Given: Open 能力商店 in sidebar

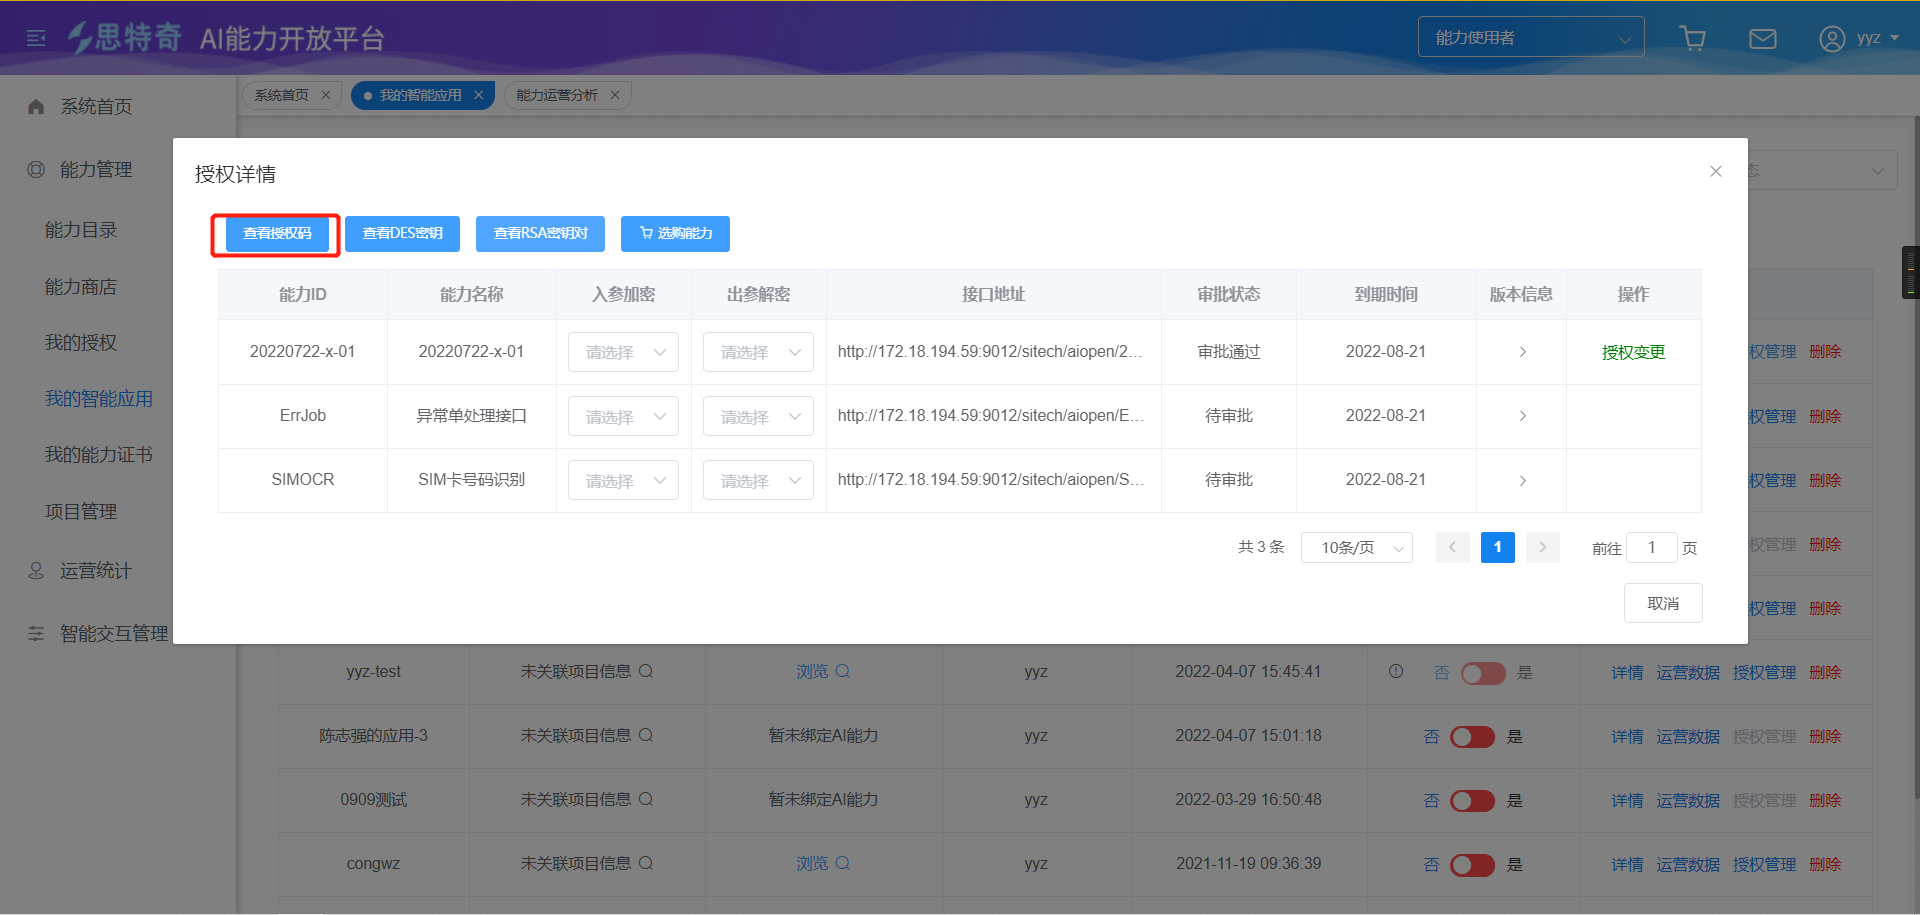Looking at the screenshot, I should click(x=81, y=287).
